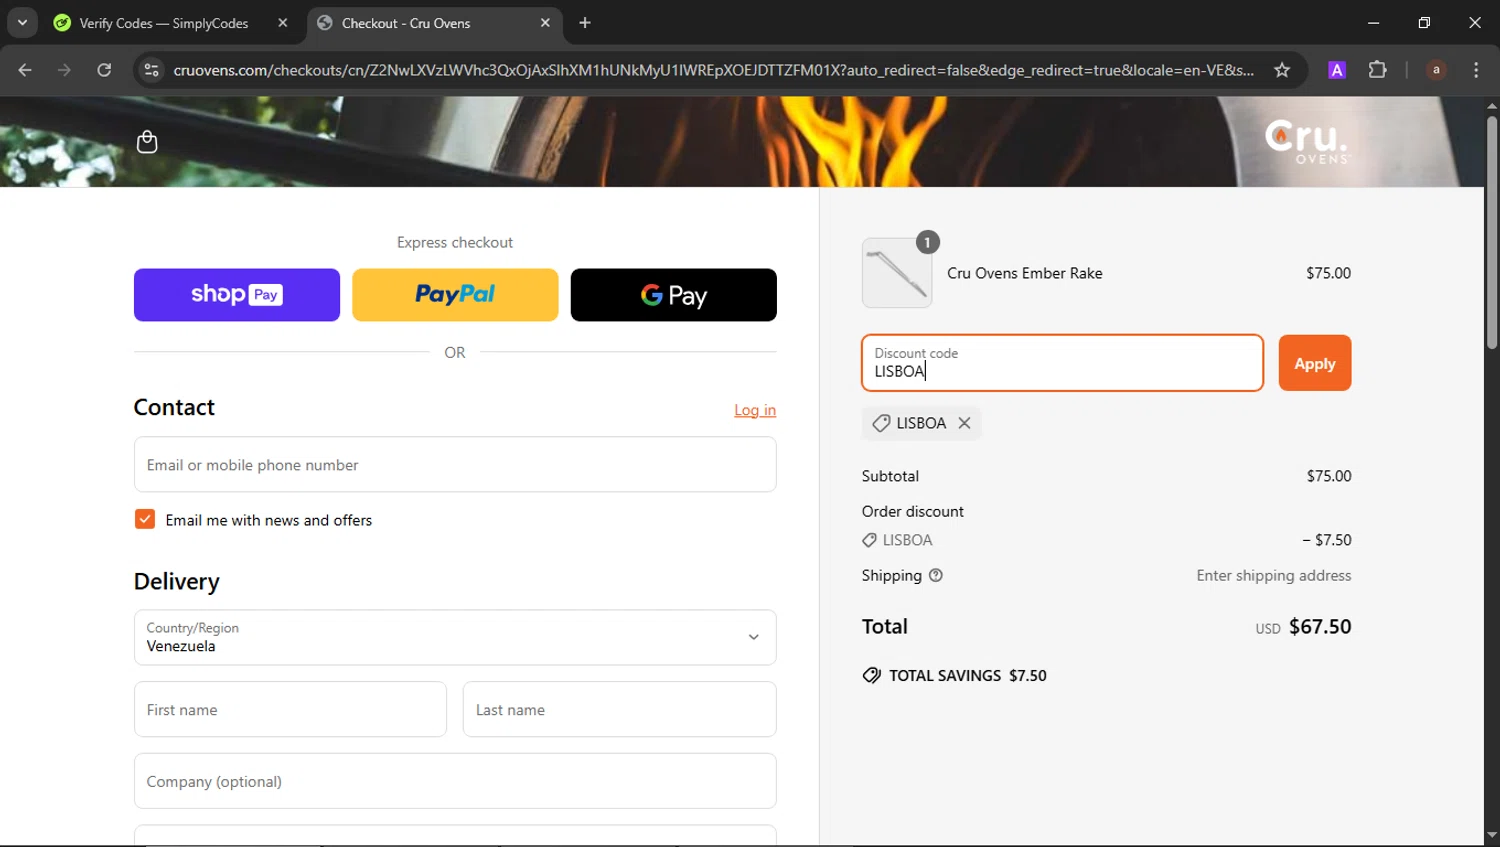Pay with Shop Pay
This screenshot has width=1500, height=847.
click(x=237, y=295)
